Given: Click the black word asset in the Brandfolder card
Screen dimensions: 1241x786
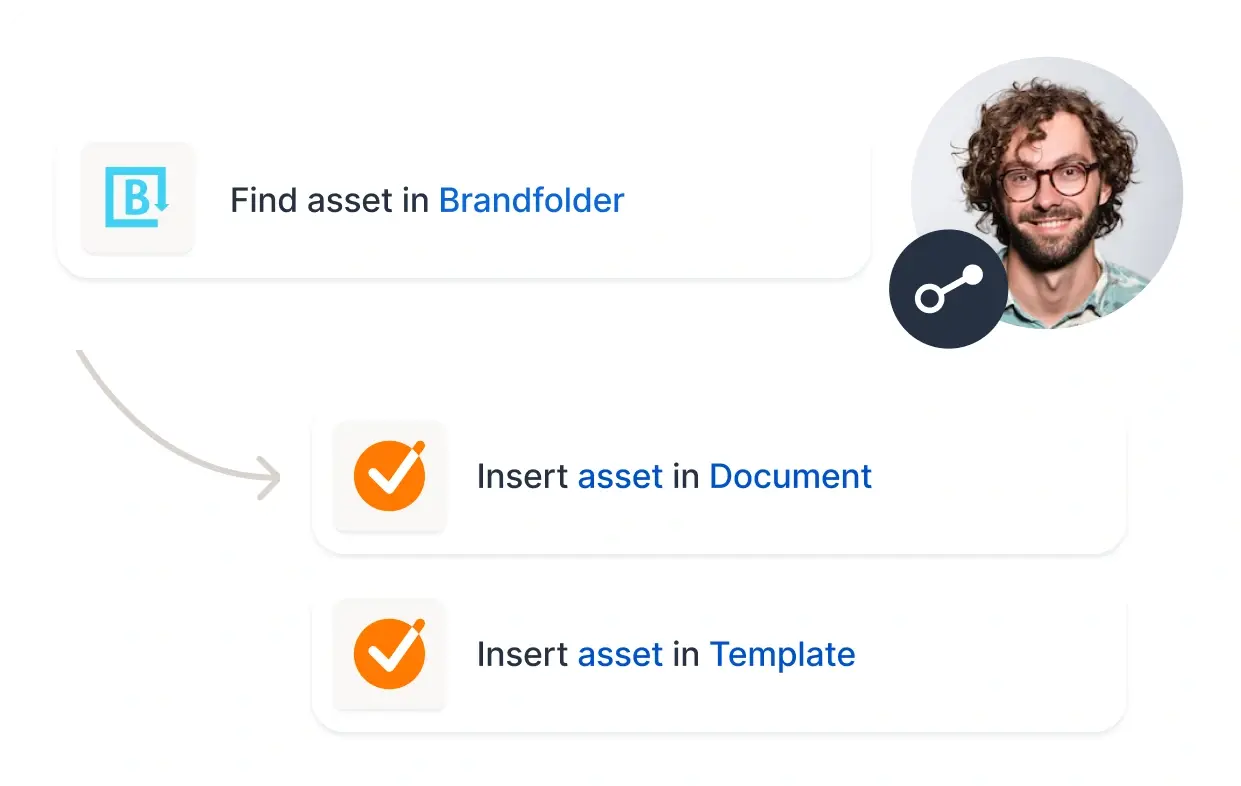Looking at the screenshot, I should click(x=350, y=200).
